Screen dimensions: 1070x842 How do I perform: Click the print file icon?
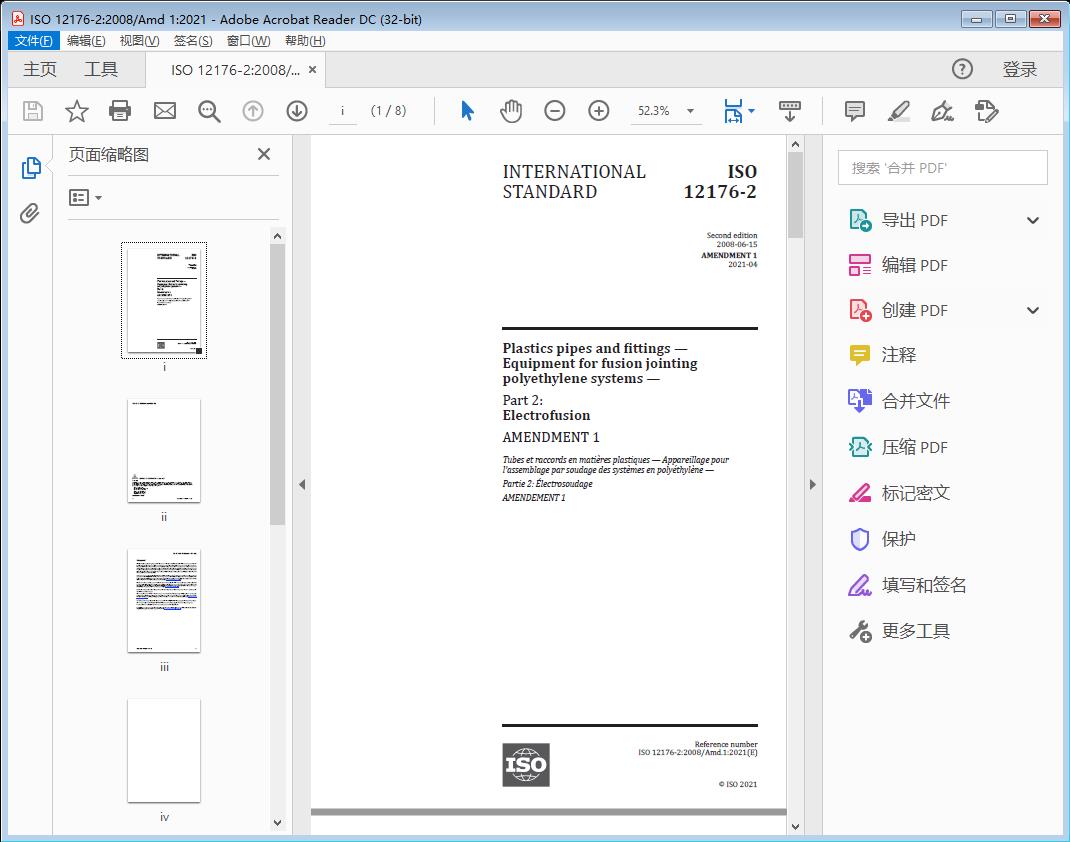(120, 111)
